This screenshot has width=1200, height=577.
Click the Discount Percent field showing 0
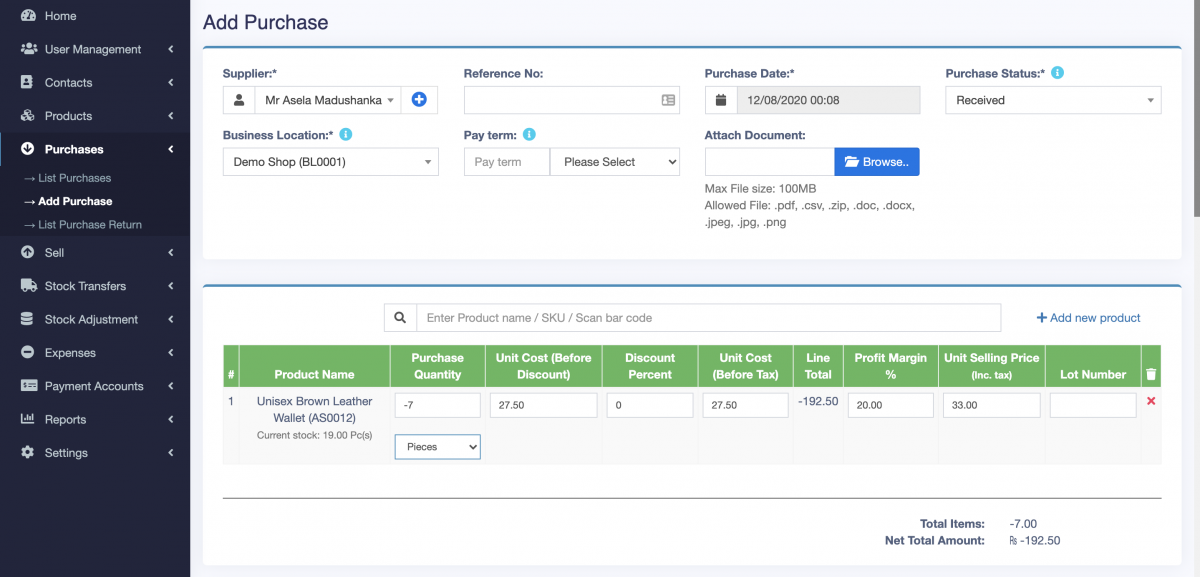coord(650,405)
